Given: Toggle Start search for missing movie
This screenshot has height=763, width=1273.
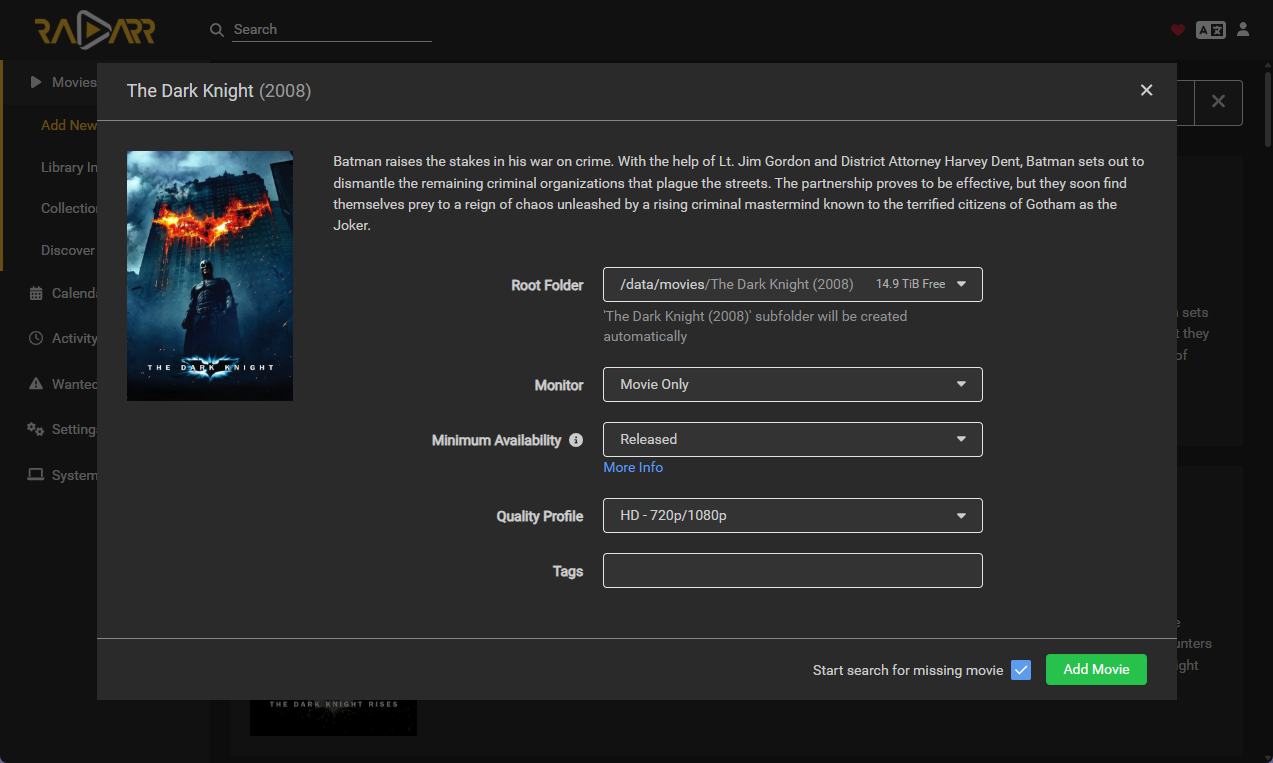Looking at the screenshot, I should pos(1021,670).
